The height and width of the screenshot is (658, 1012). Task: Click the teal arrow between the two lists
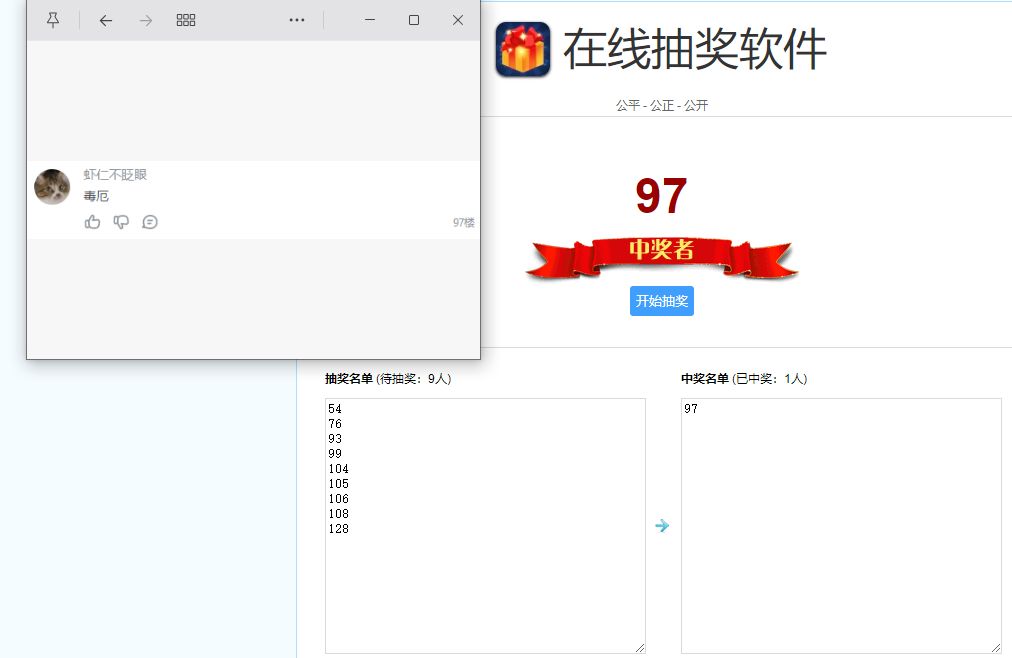pos(662,526)
